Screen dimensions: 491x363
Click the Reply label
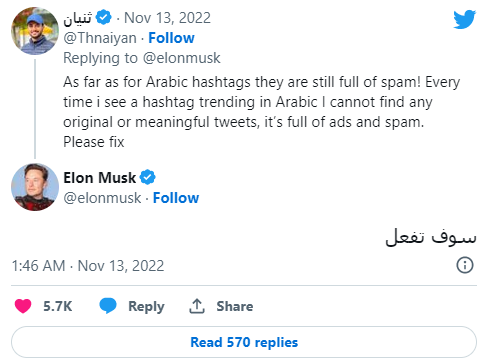[146, 306]
